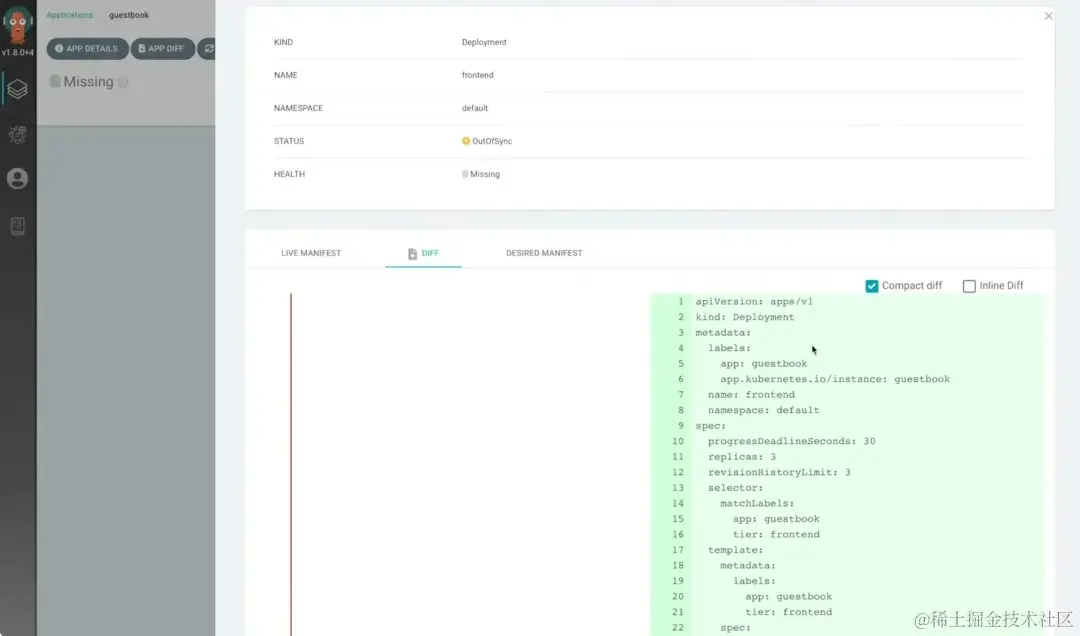Screen dimensions: 1080x636
Task: Click the document icon on DIFF tab
Action: [412, 254]
